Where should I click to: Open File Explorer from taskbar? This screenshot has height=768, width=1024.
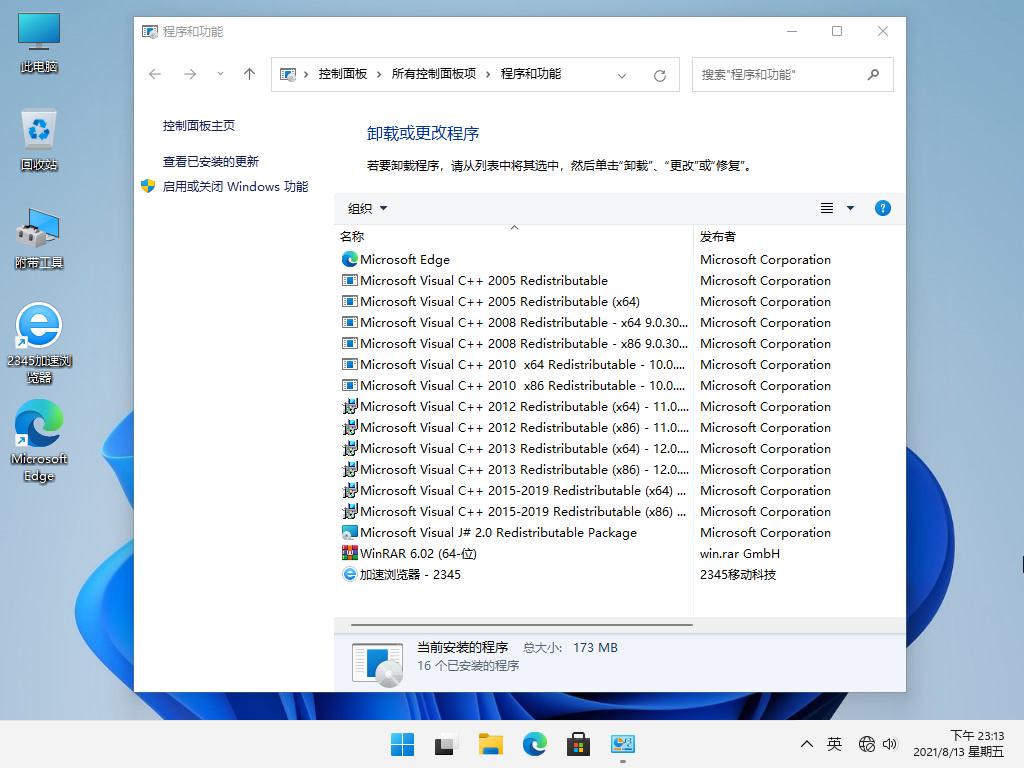(490, 744)
